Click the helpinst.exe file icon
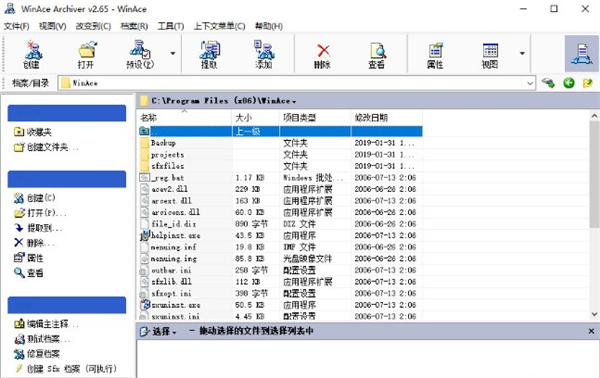 (x=144, y=236)
